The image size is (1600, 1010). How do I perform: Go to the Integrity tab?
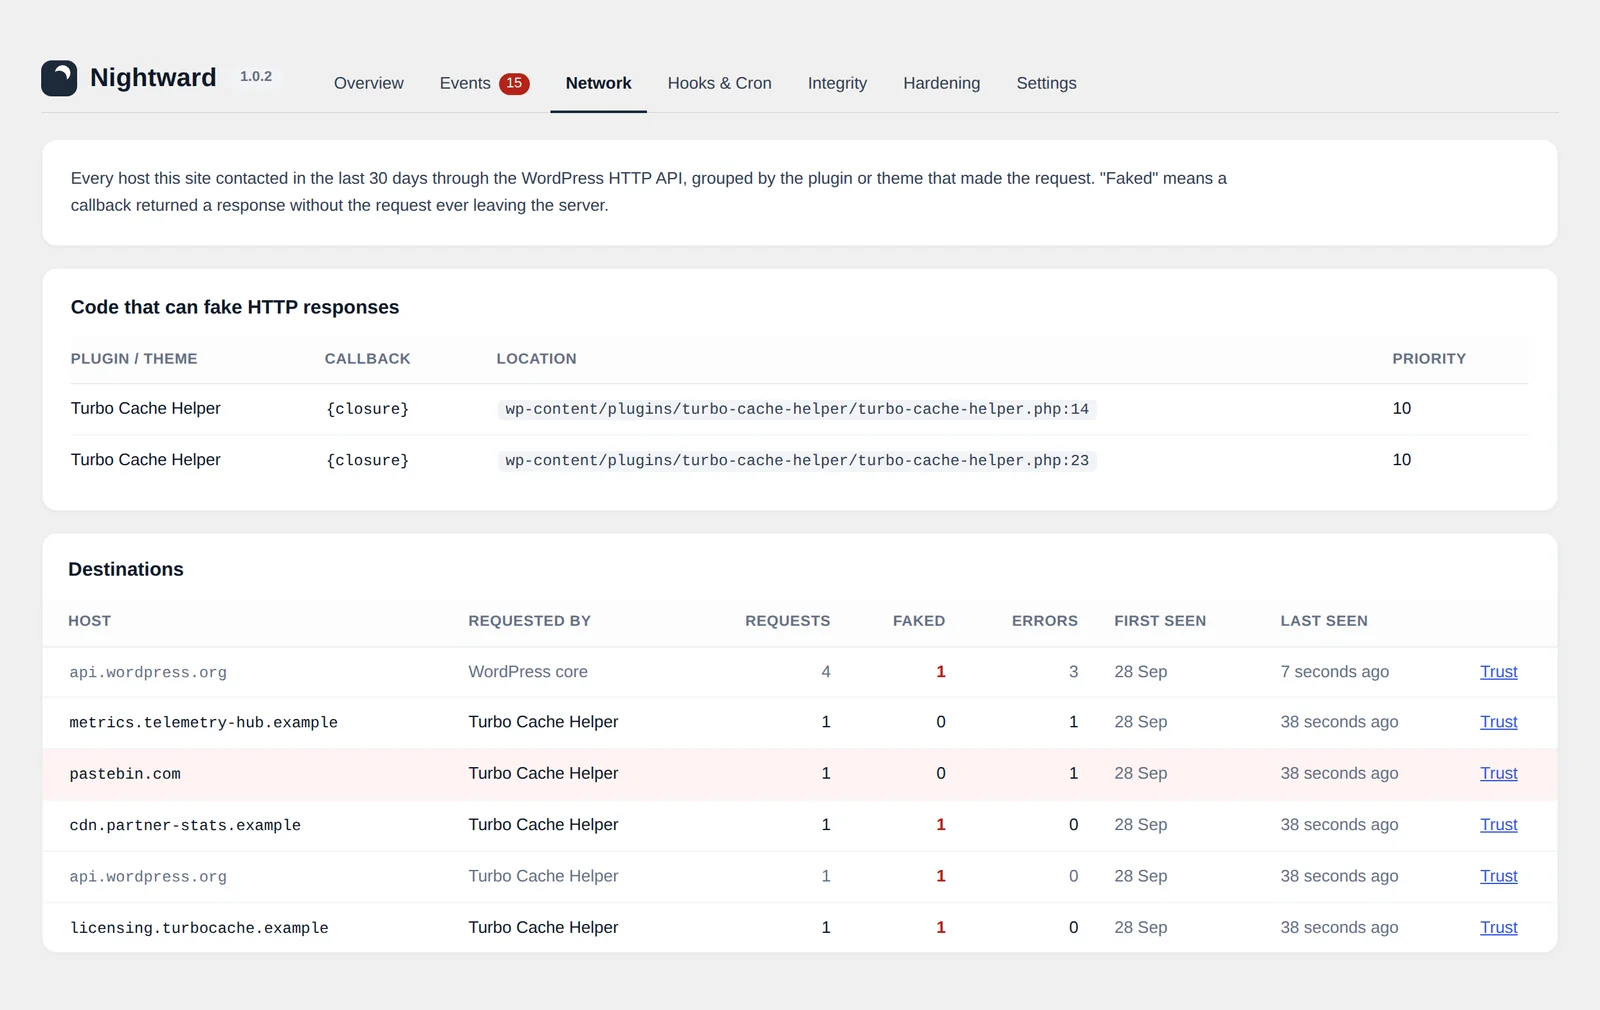coord(837,83)
